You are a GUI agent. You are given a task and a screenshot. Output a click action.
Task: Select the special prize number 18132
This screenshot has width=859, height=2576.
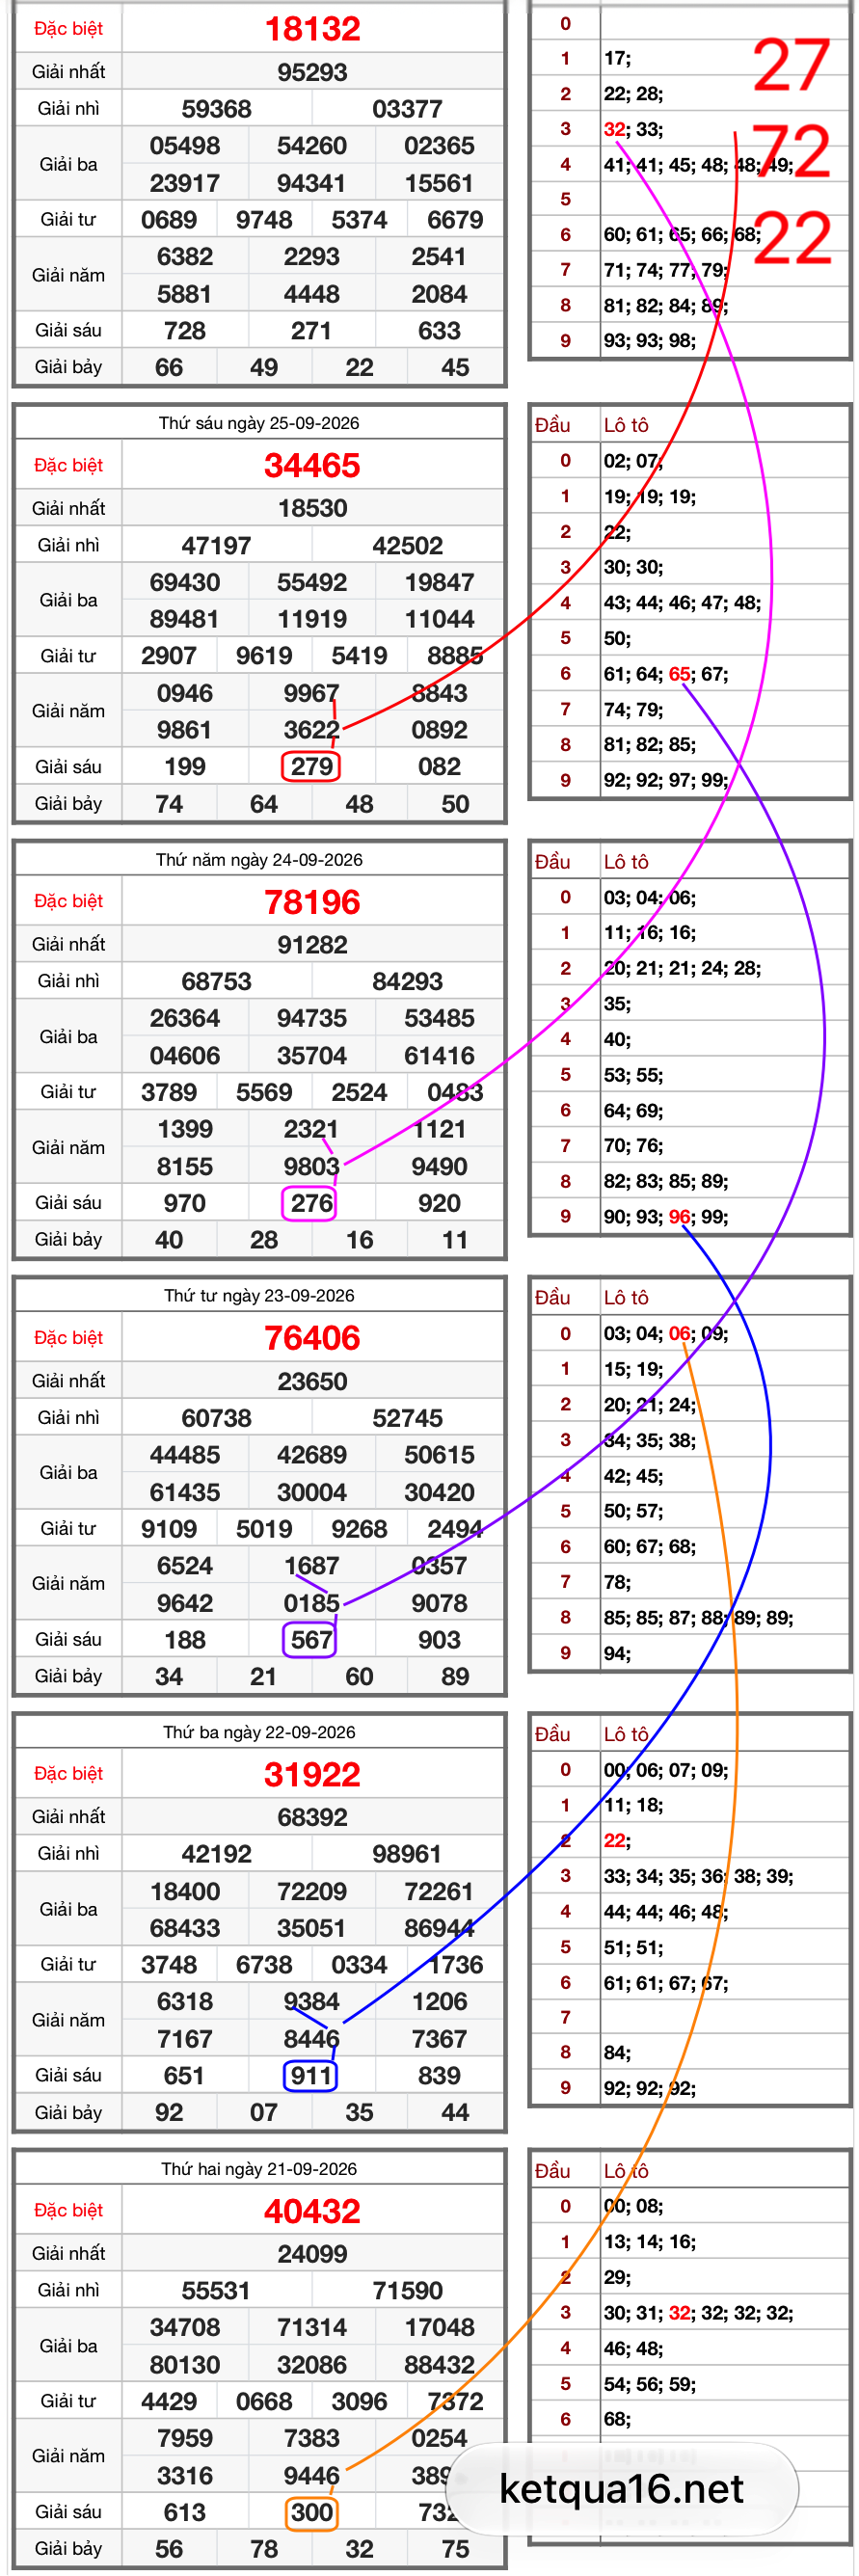(x=312, y=29)
